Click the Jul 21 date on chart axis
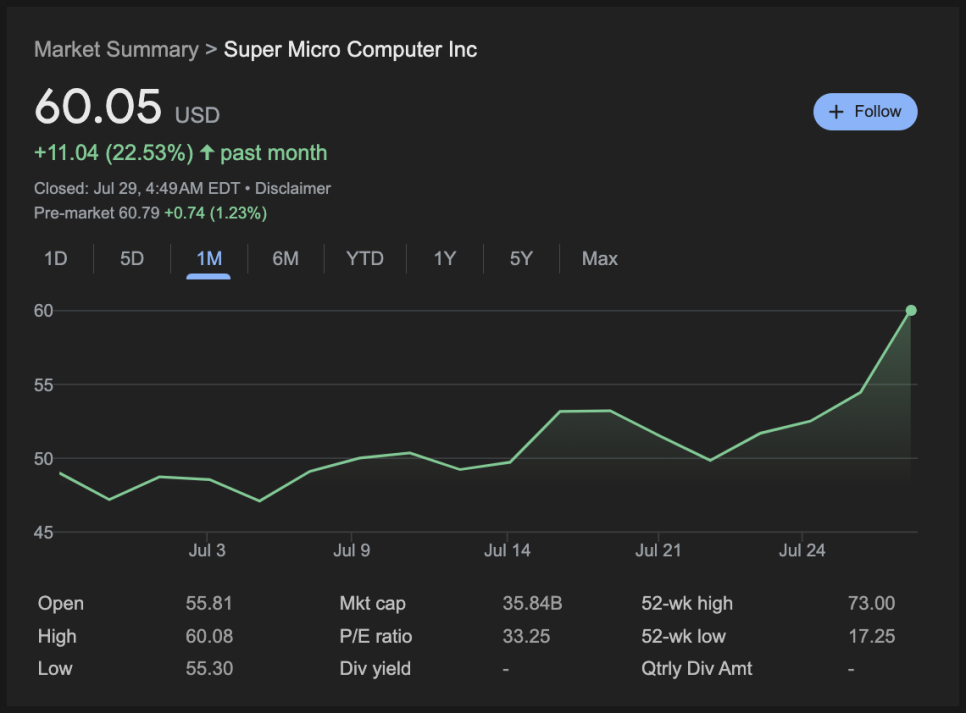This screenshot has width=966, height=713. [658, 551]
